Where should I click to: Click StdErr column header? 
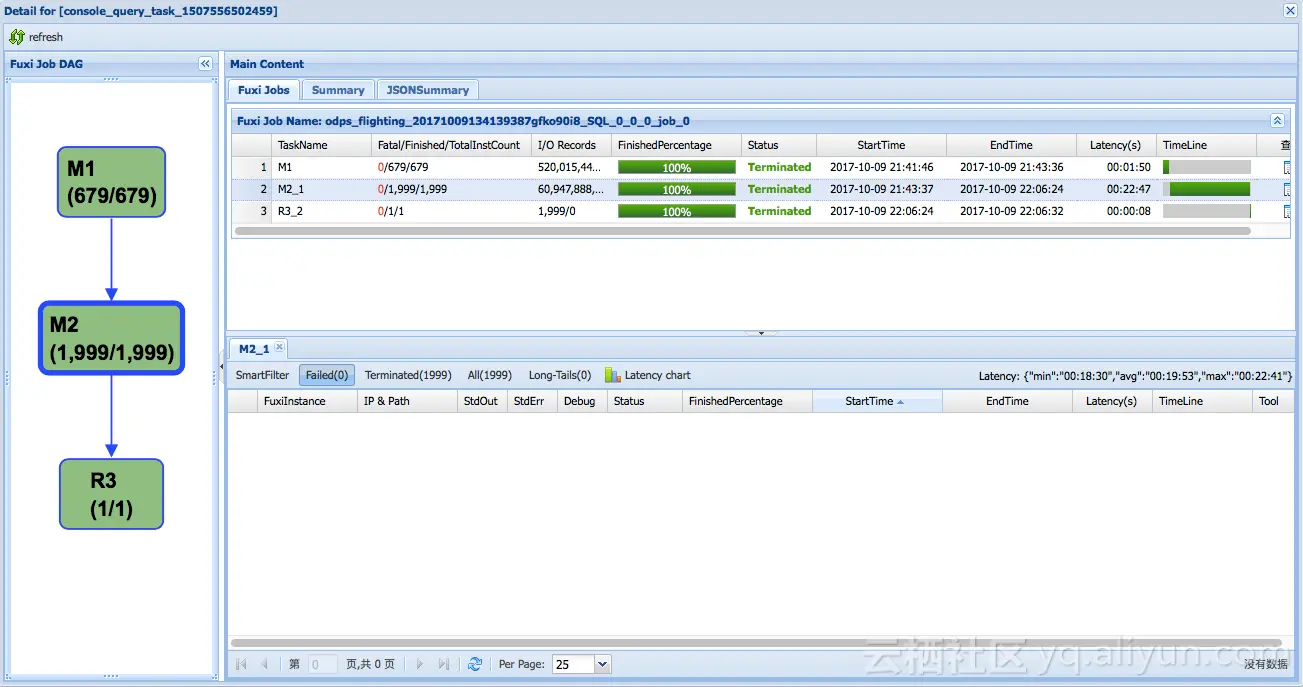pos(532,401)
